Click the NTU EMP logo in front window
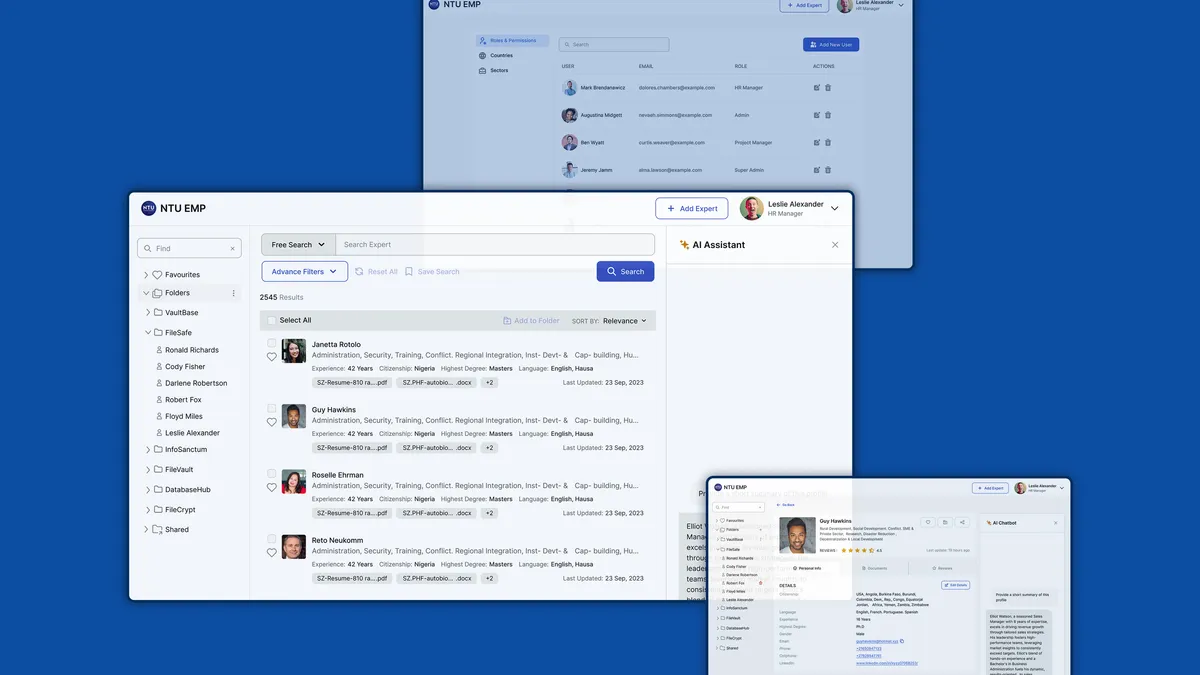This screenshot has width=1200, height=675. (149, 208)
